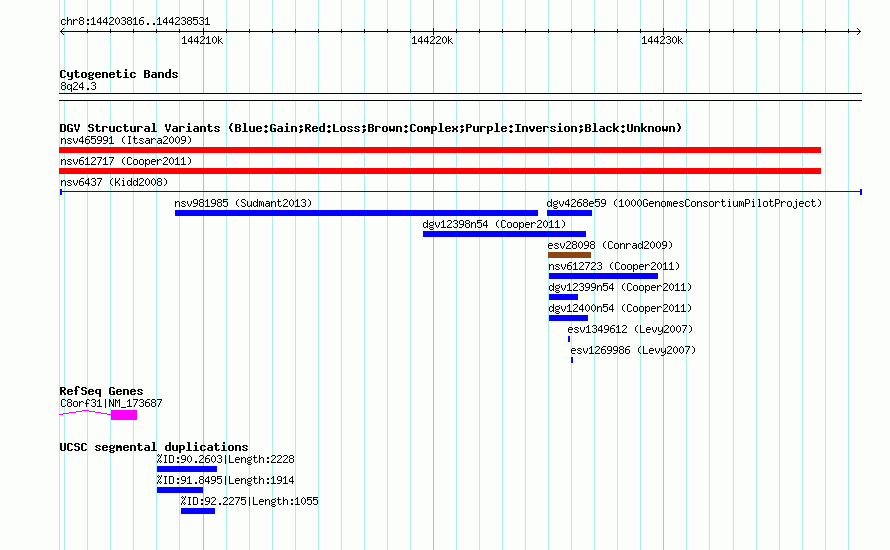Screen dimensions: 890x550
Task: Click the 8q24.3 band label
Action: 78,86
